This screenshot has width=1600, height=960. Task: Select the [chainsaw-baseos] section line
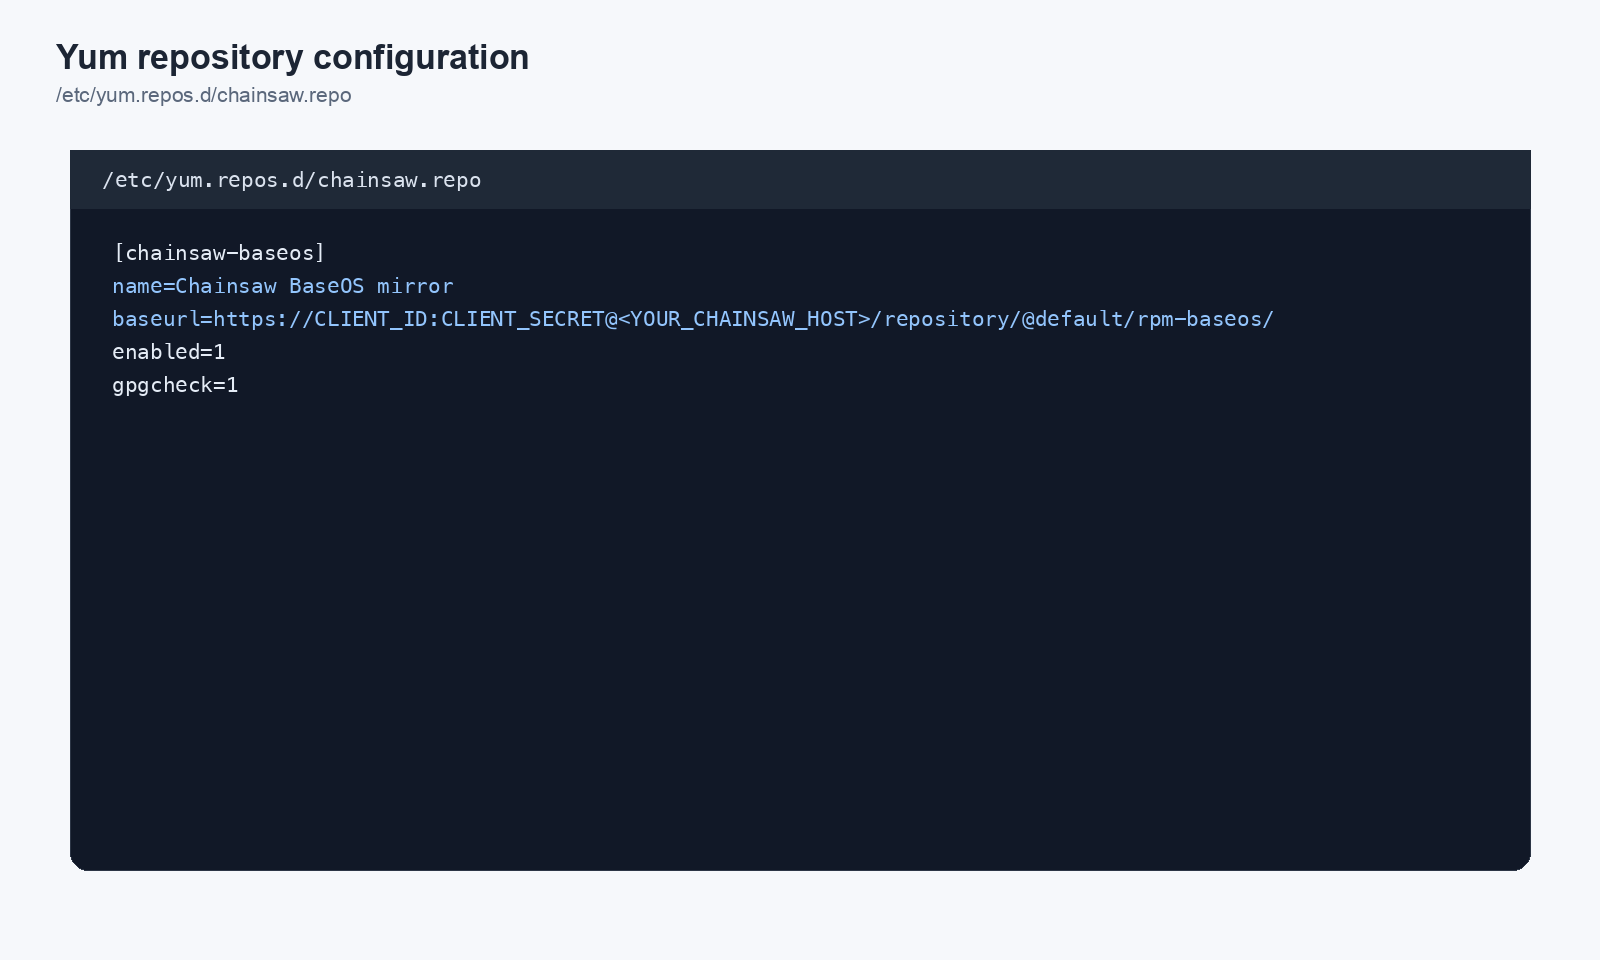click(219, 253)
